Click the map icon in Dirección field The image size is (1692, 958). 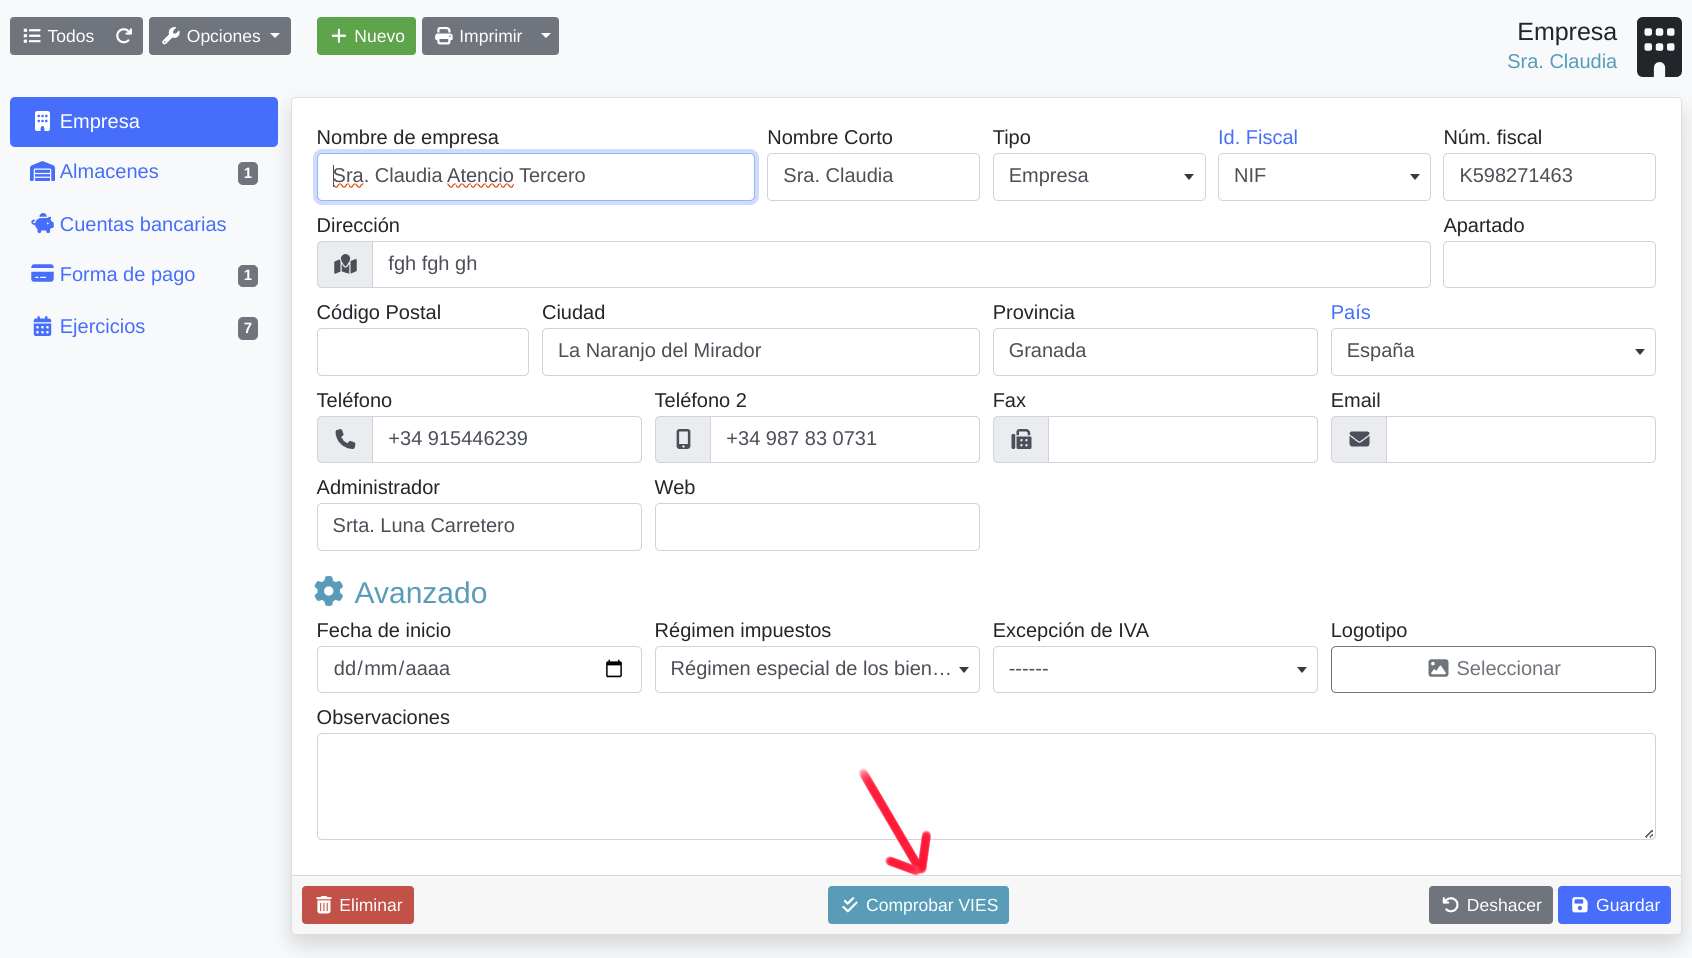(345, 264)
